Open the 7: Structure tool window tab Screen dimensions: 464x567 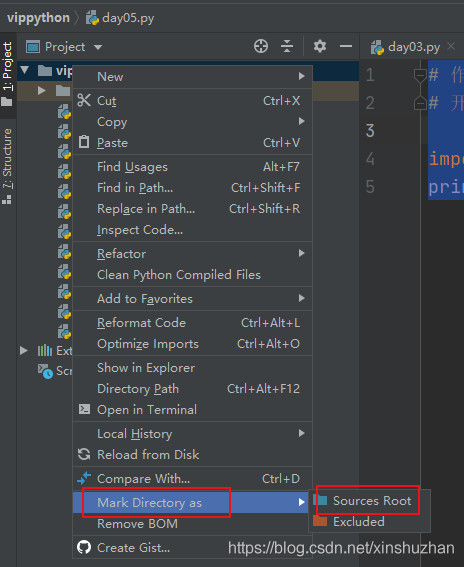pos(7,166)
